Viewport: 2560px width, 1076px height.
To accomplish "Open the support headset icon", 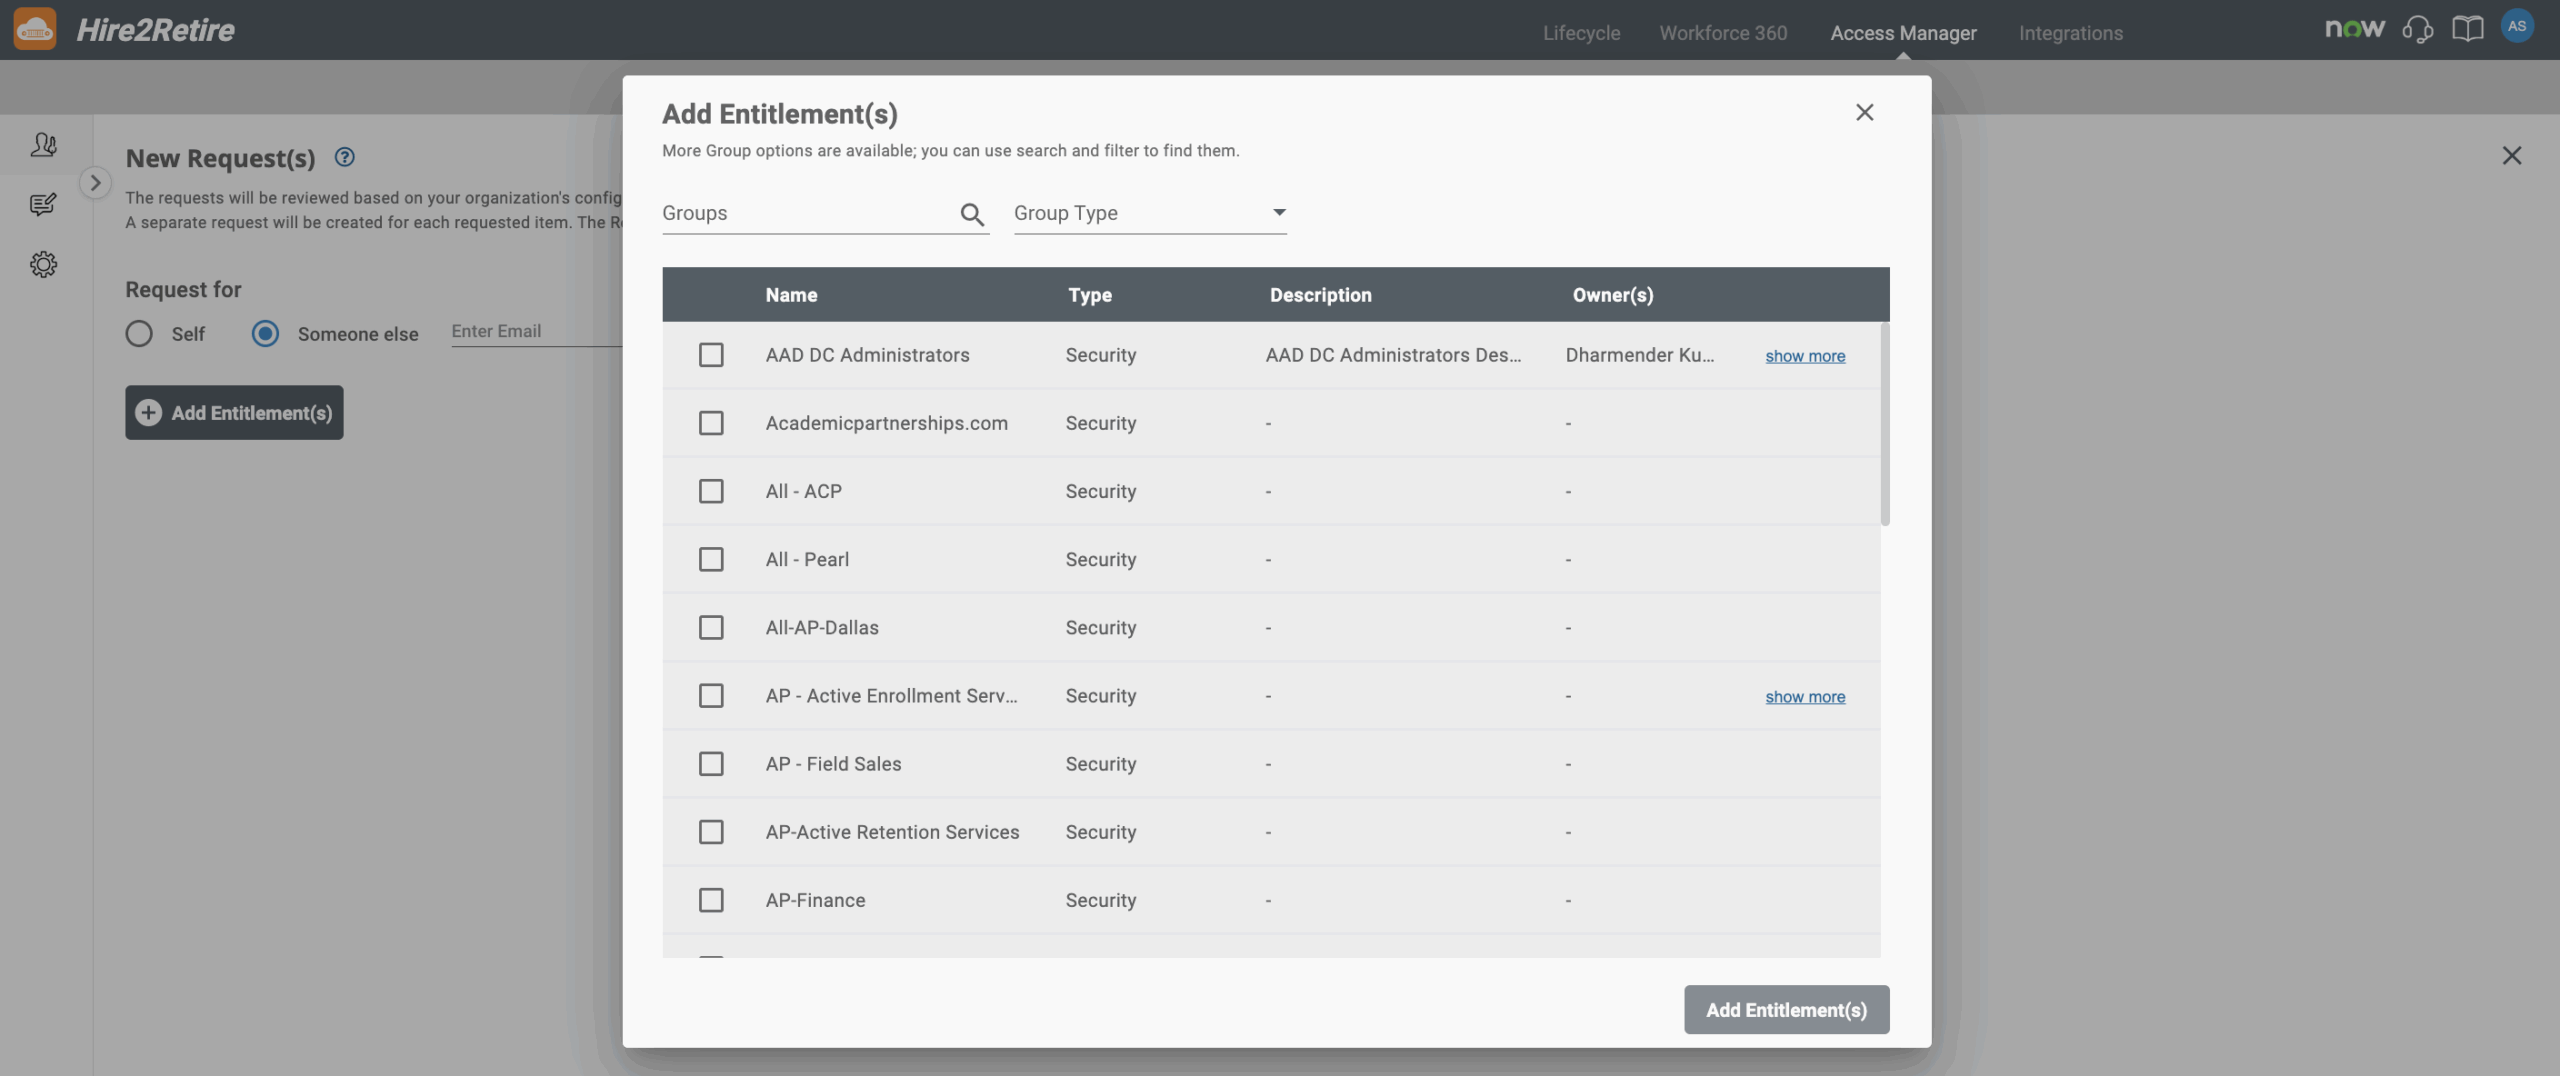I will pyautogui.click(x=2419, y=30).
